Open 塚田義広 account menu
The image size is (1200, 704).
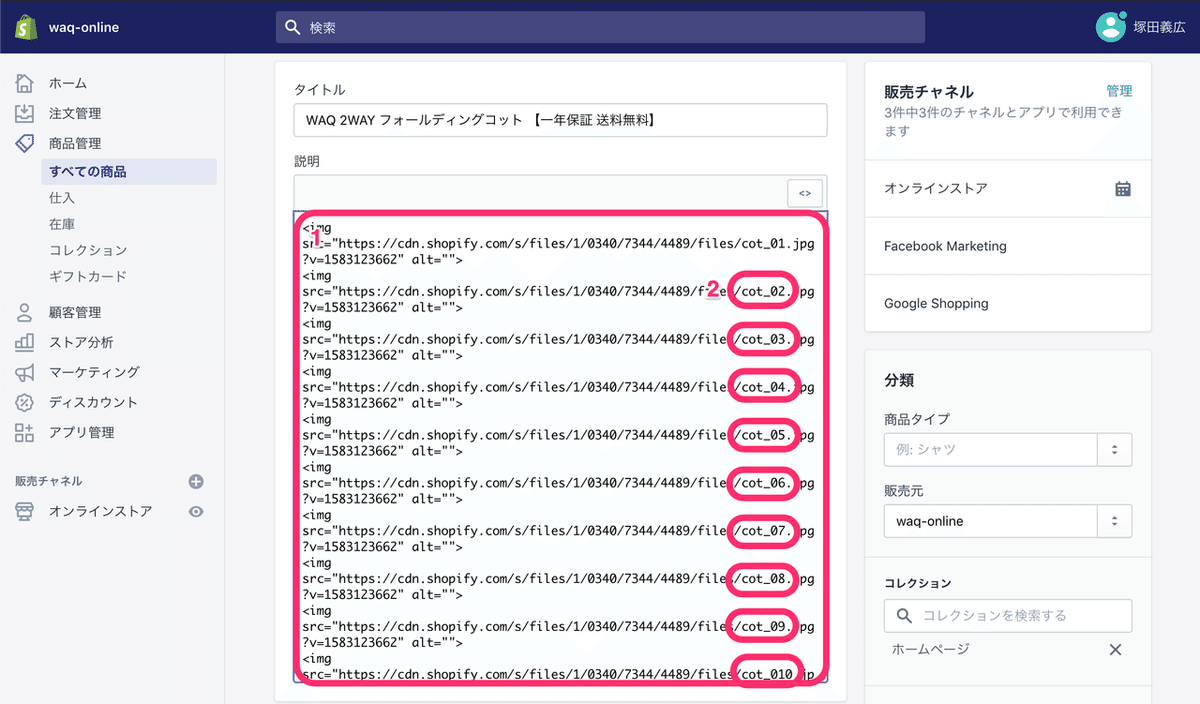click(x=1159, y=28)
